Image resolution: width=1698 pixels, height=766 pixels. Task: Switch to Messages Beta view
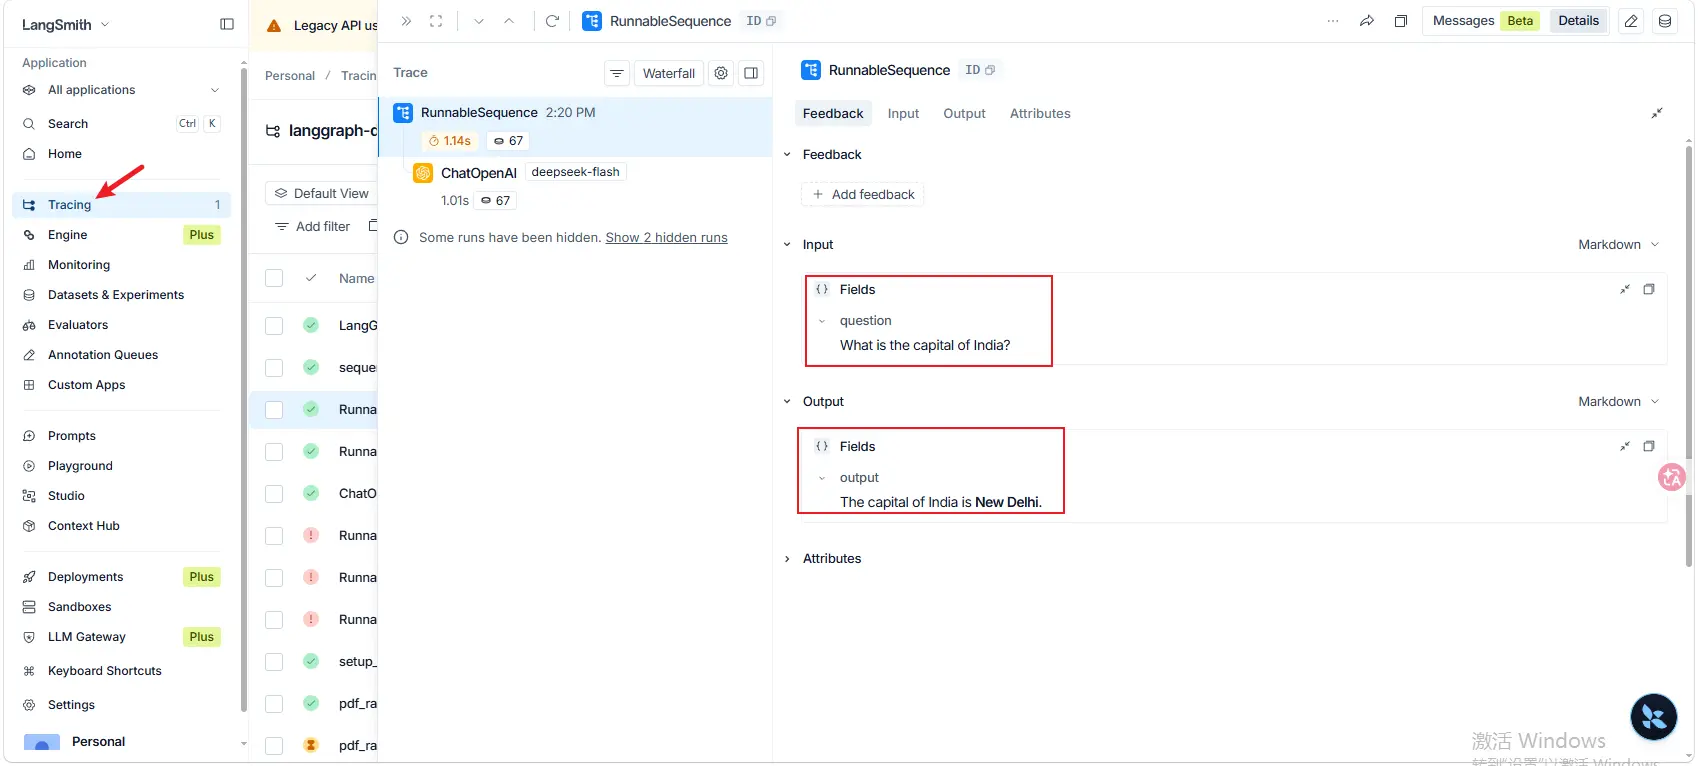coord(1485,21)
